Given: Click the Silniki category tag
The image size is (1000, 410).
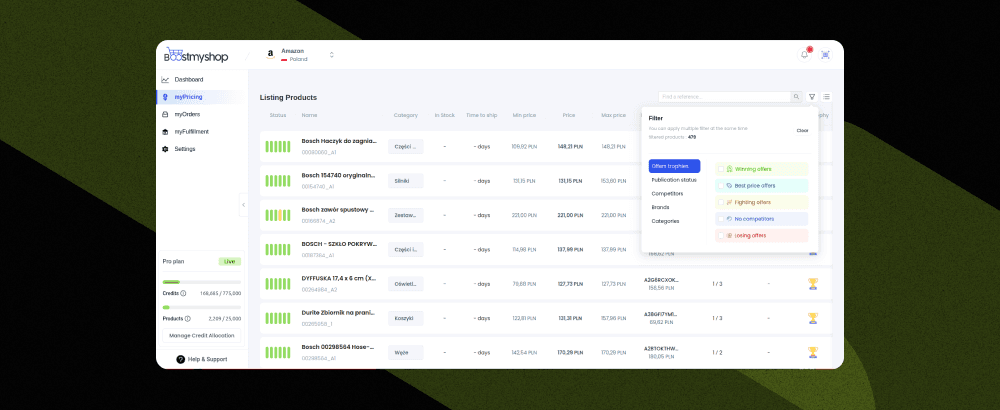Looking at the screenshot, I should click(406, 181).
